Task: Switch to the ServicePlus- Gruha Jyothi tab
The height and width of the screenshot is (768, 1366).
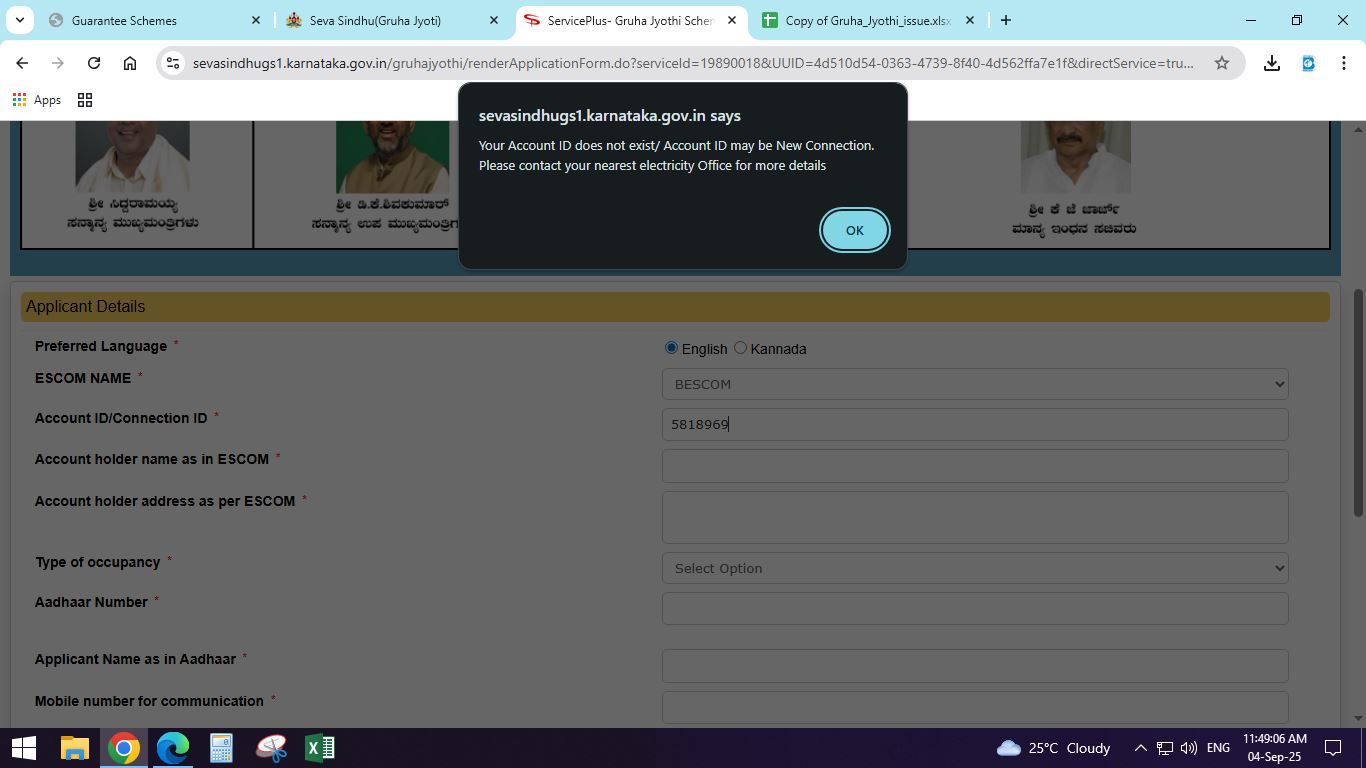Action: pos(630,20)
